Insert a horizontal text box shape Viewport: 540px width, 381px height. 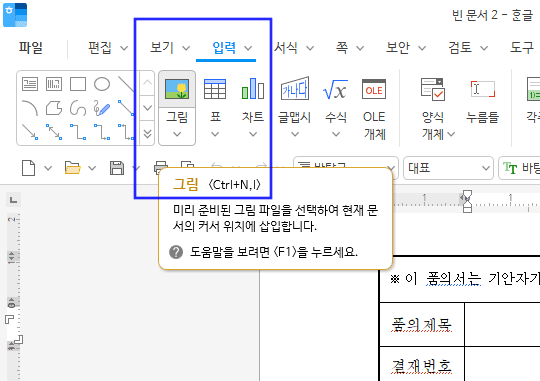pyautogui.click(x=30, y=84)
